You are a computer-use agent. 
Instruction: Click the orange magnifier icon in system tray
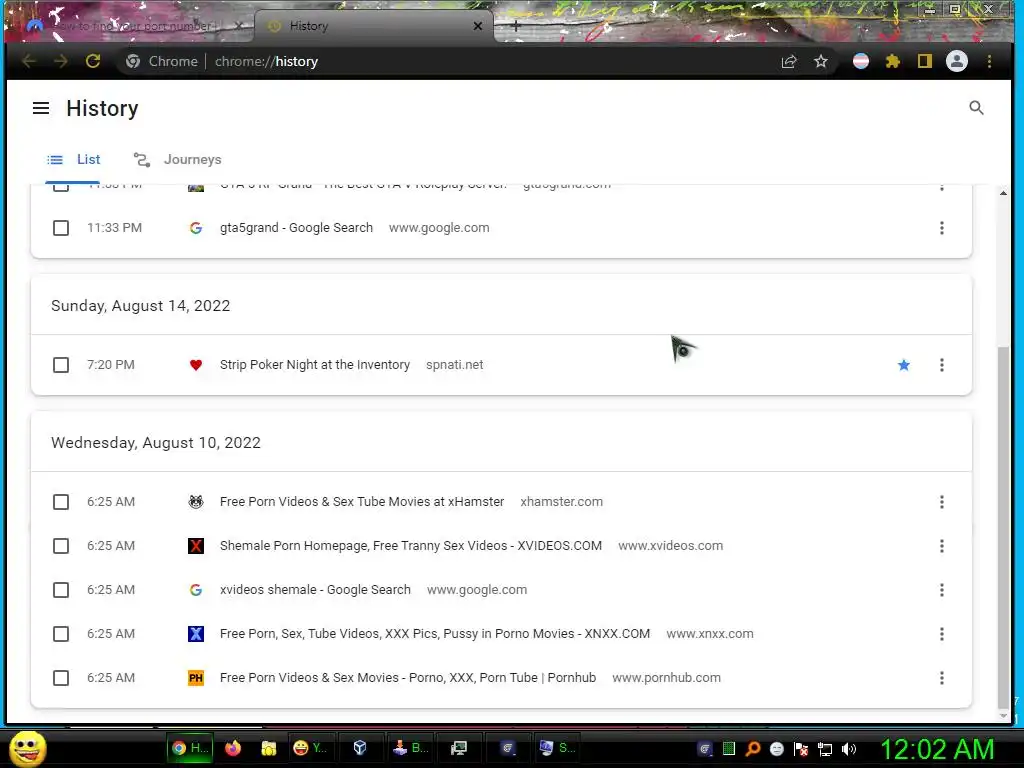click(753, 749)
